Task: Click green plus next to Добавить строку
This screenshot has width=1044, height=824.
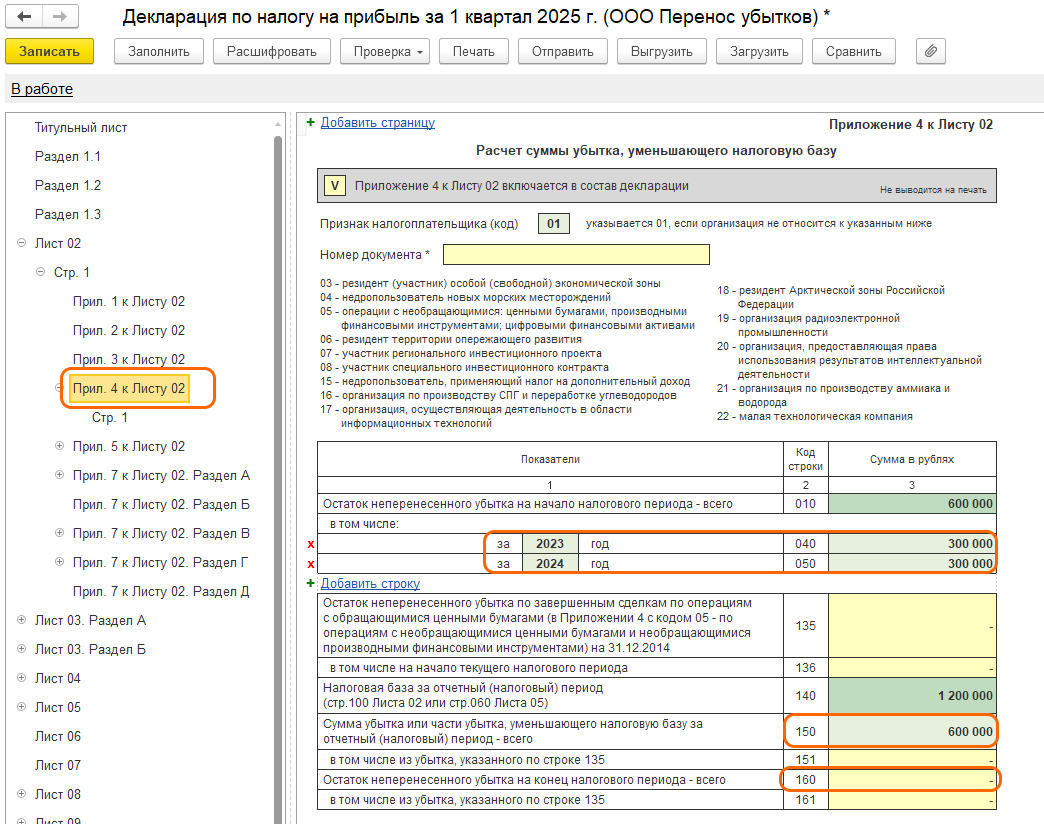Action: coord(310,583)
